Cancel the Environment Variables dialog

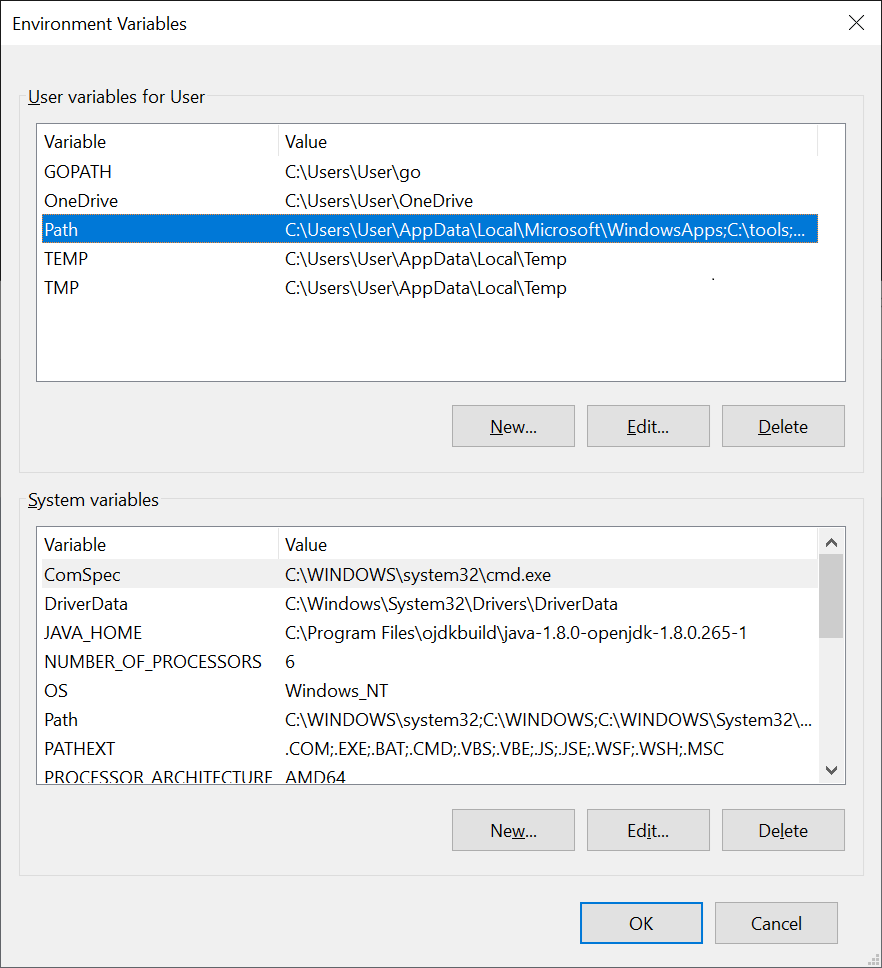click(776, 922)
